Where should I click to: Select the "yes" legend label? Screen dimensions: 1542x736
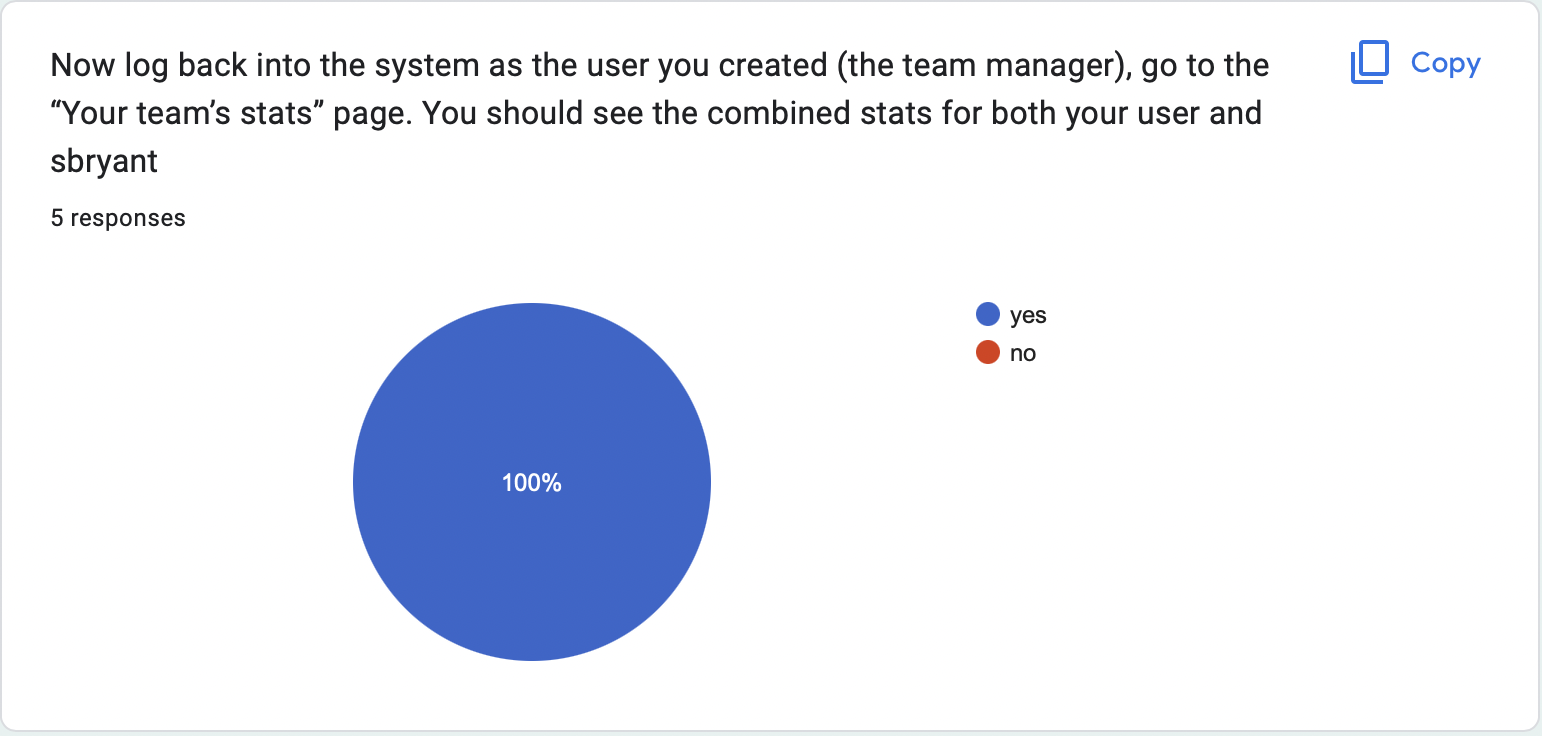(x=1028, y=315)
